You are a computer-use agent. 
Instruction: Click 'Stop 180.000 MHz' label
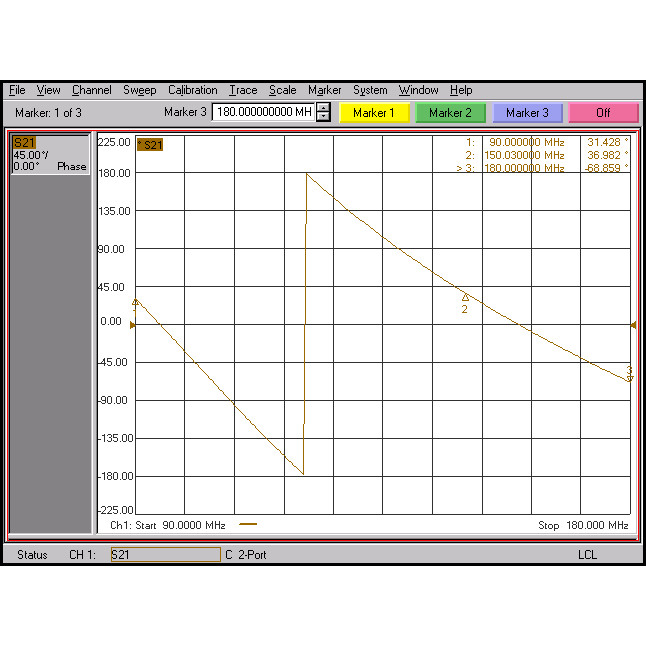click(583, 525)
